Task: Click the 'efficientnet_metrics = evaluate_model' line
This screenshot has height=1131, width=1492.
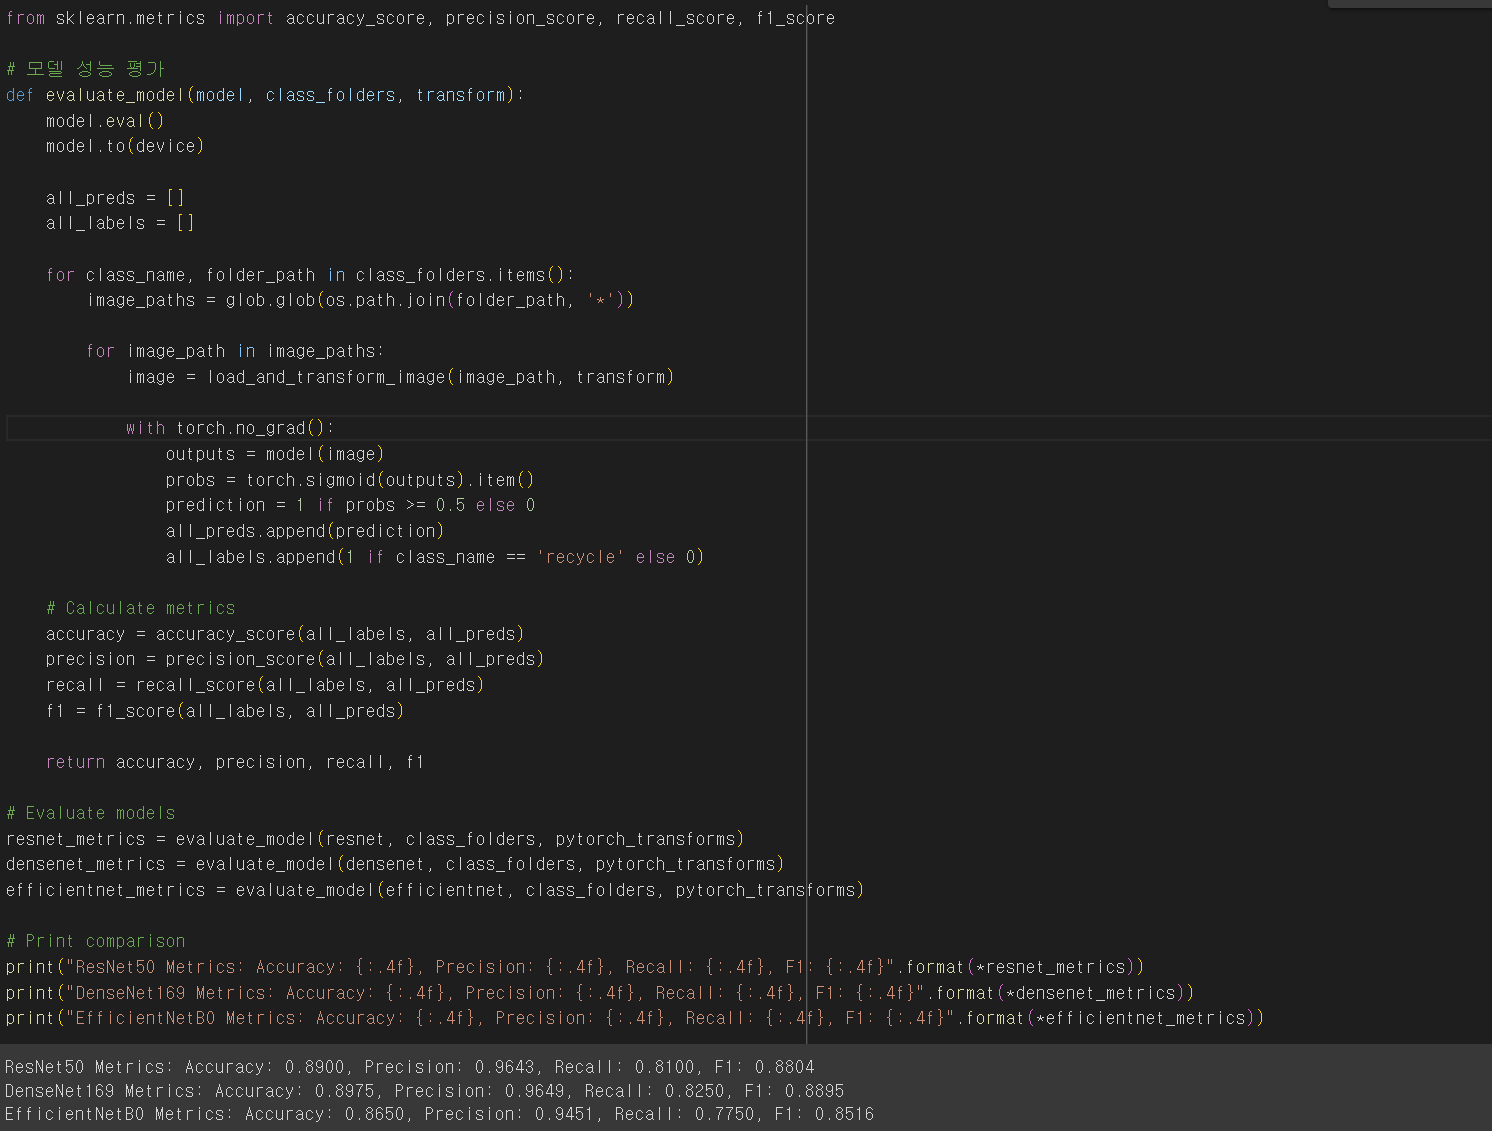Action: click(x=435, y=890)
